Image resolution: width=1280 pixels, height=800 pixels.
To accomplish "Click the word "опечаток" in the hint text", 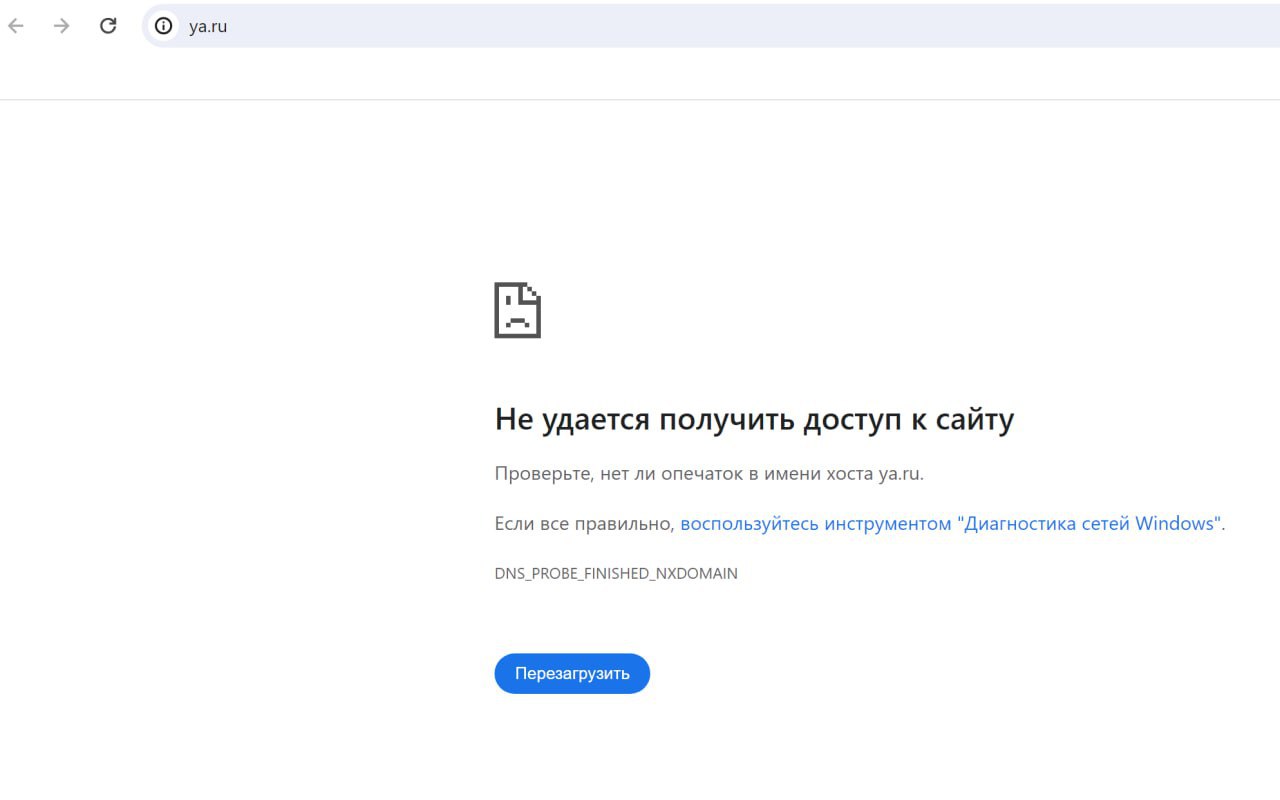I will coord(702,473).
